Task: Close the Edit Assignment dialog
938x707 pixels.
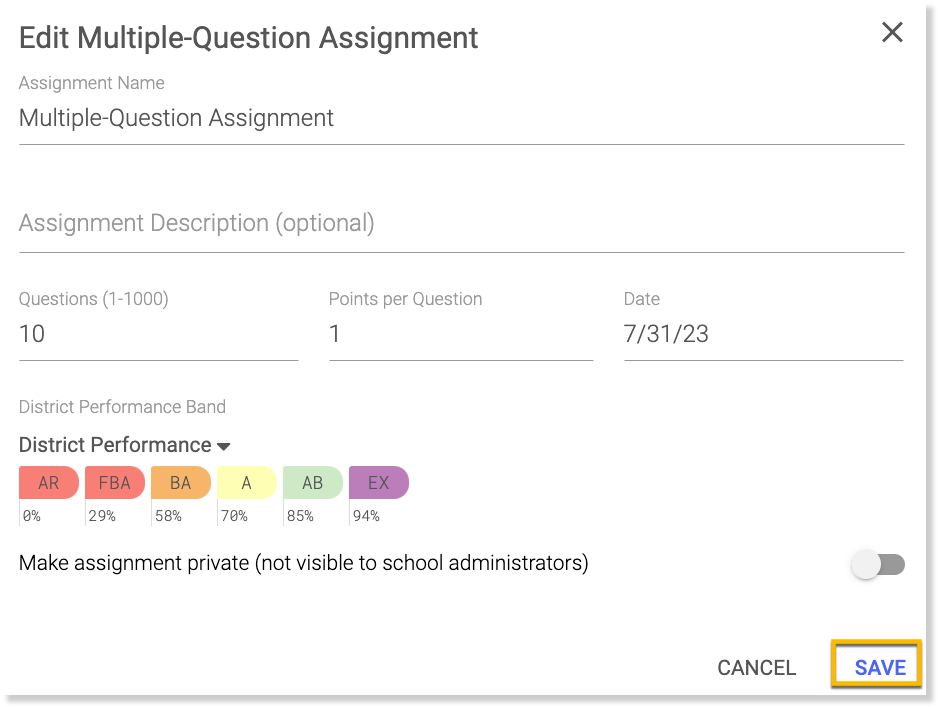Action: point(892,32)
